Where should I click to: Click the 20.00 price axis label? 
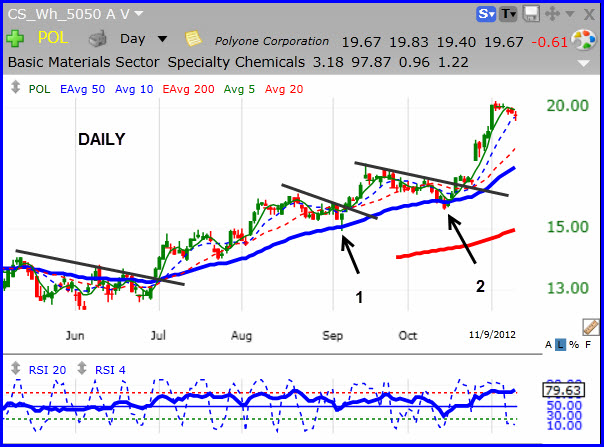tap(568, 105)
